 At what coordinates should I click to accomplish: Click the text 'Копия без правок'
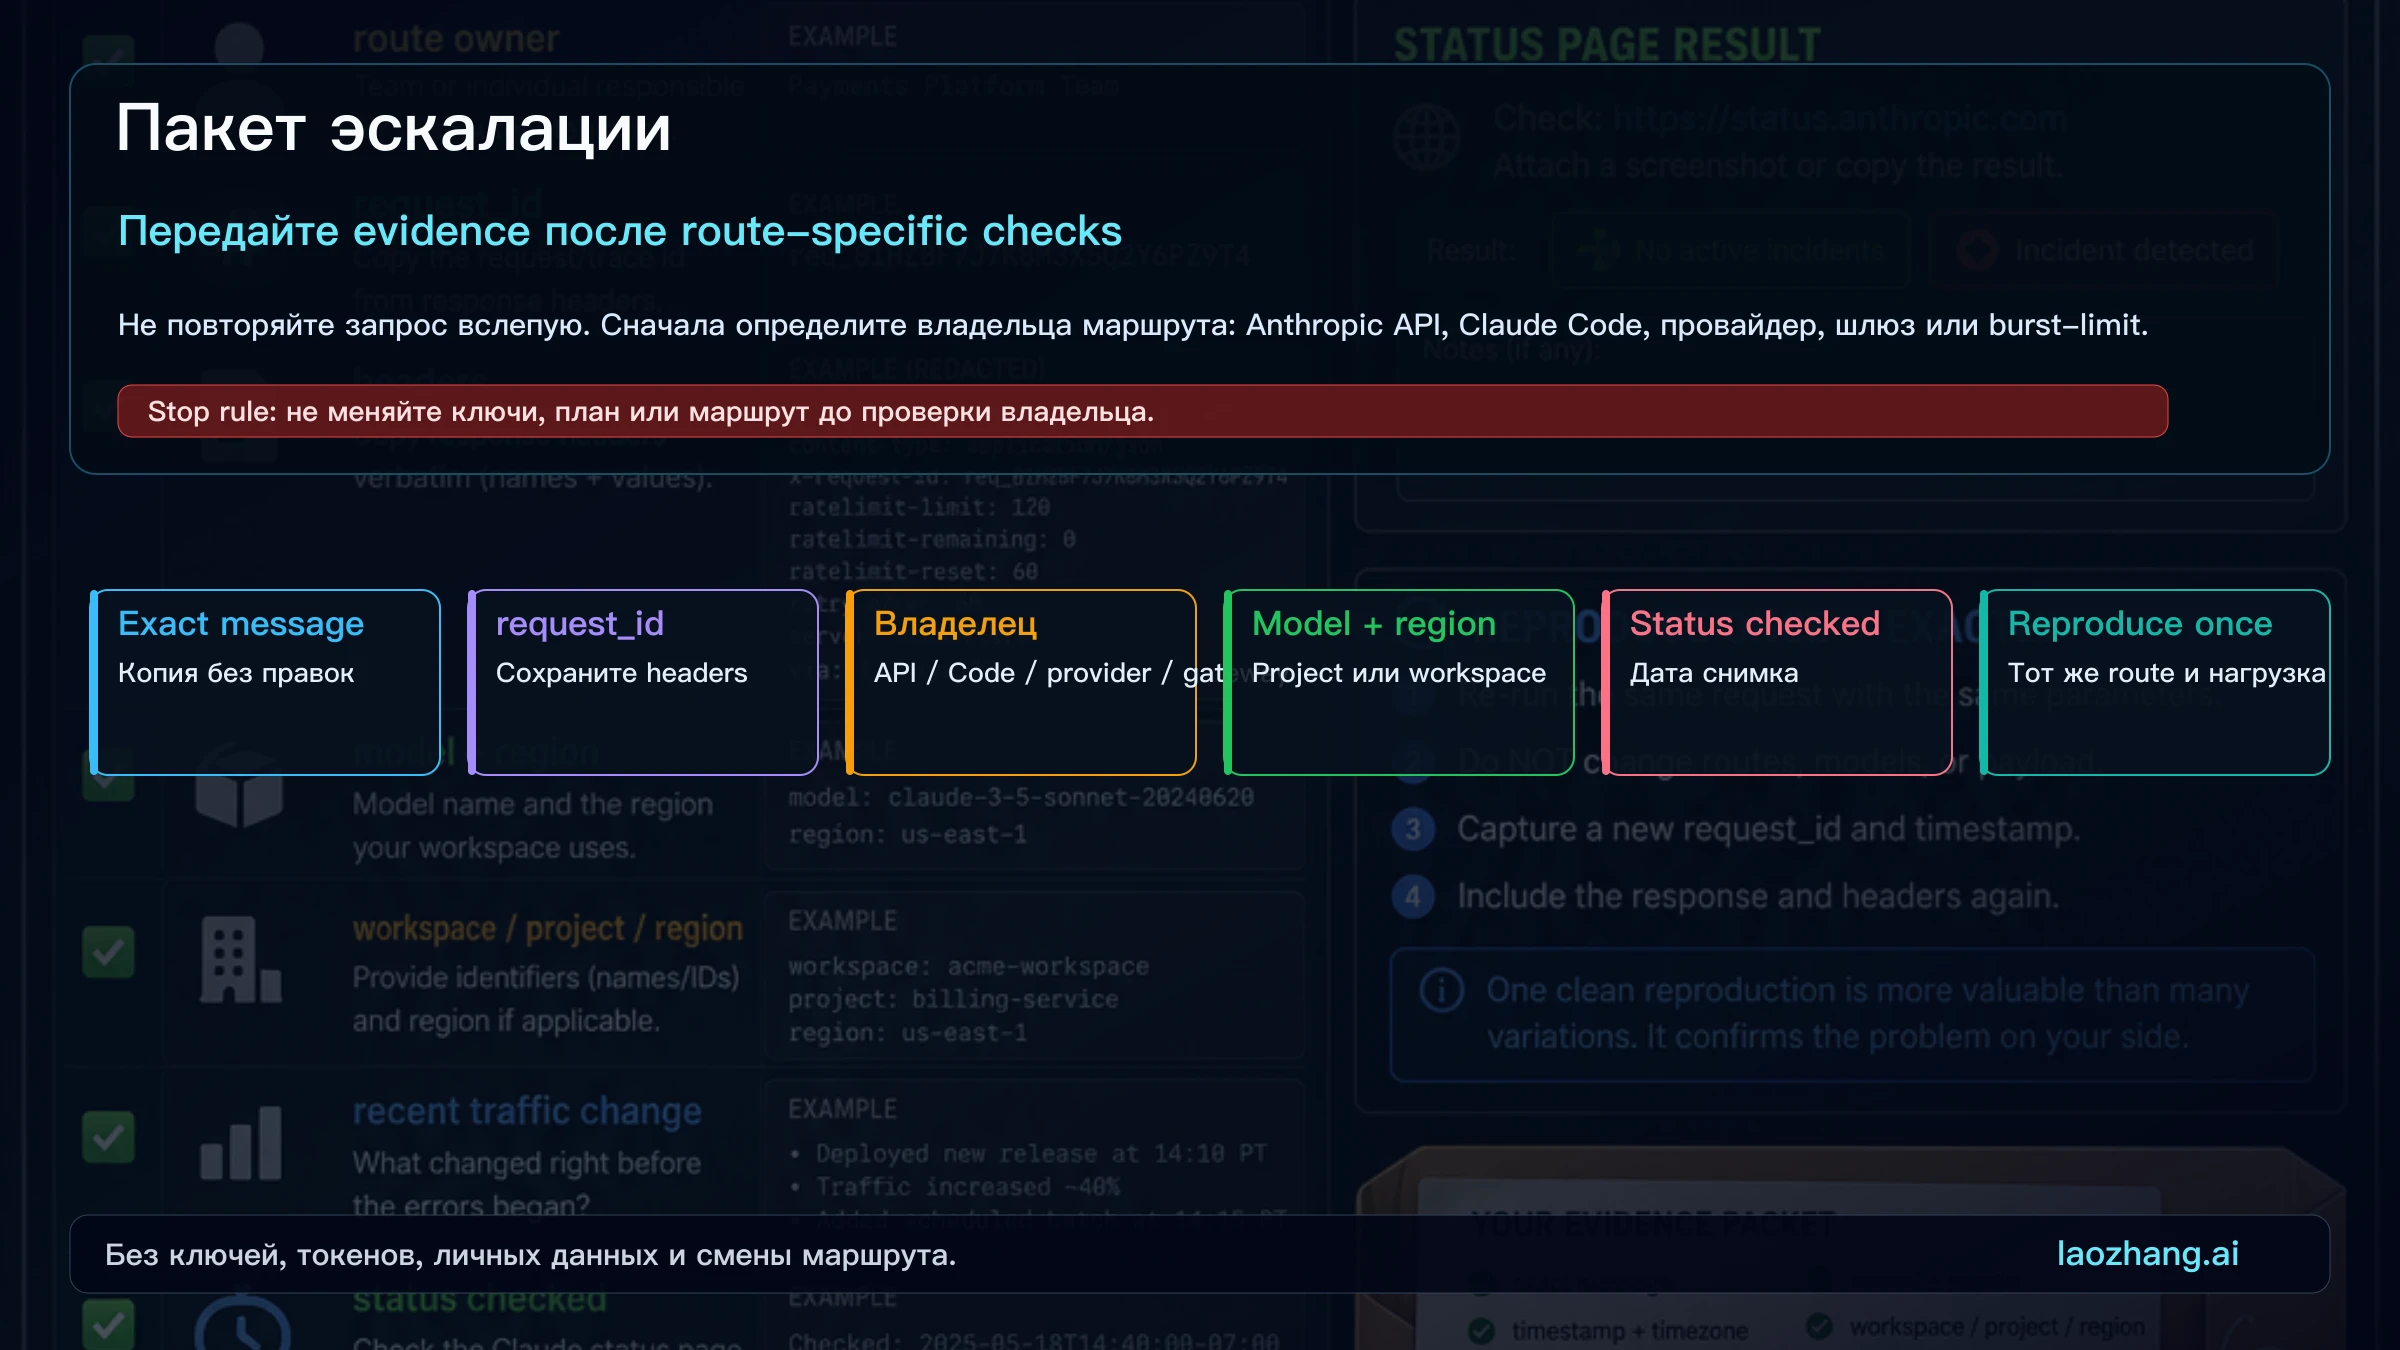pos(236,673)
